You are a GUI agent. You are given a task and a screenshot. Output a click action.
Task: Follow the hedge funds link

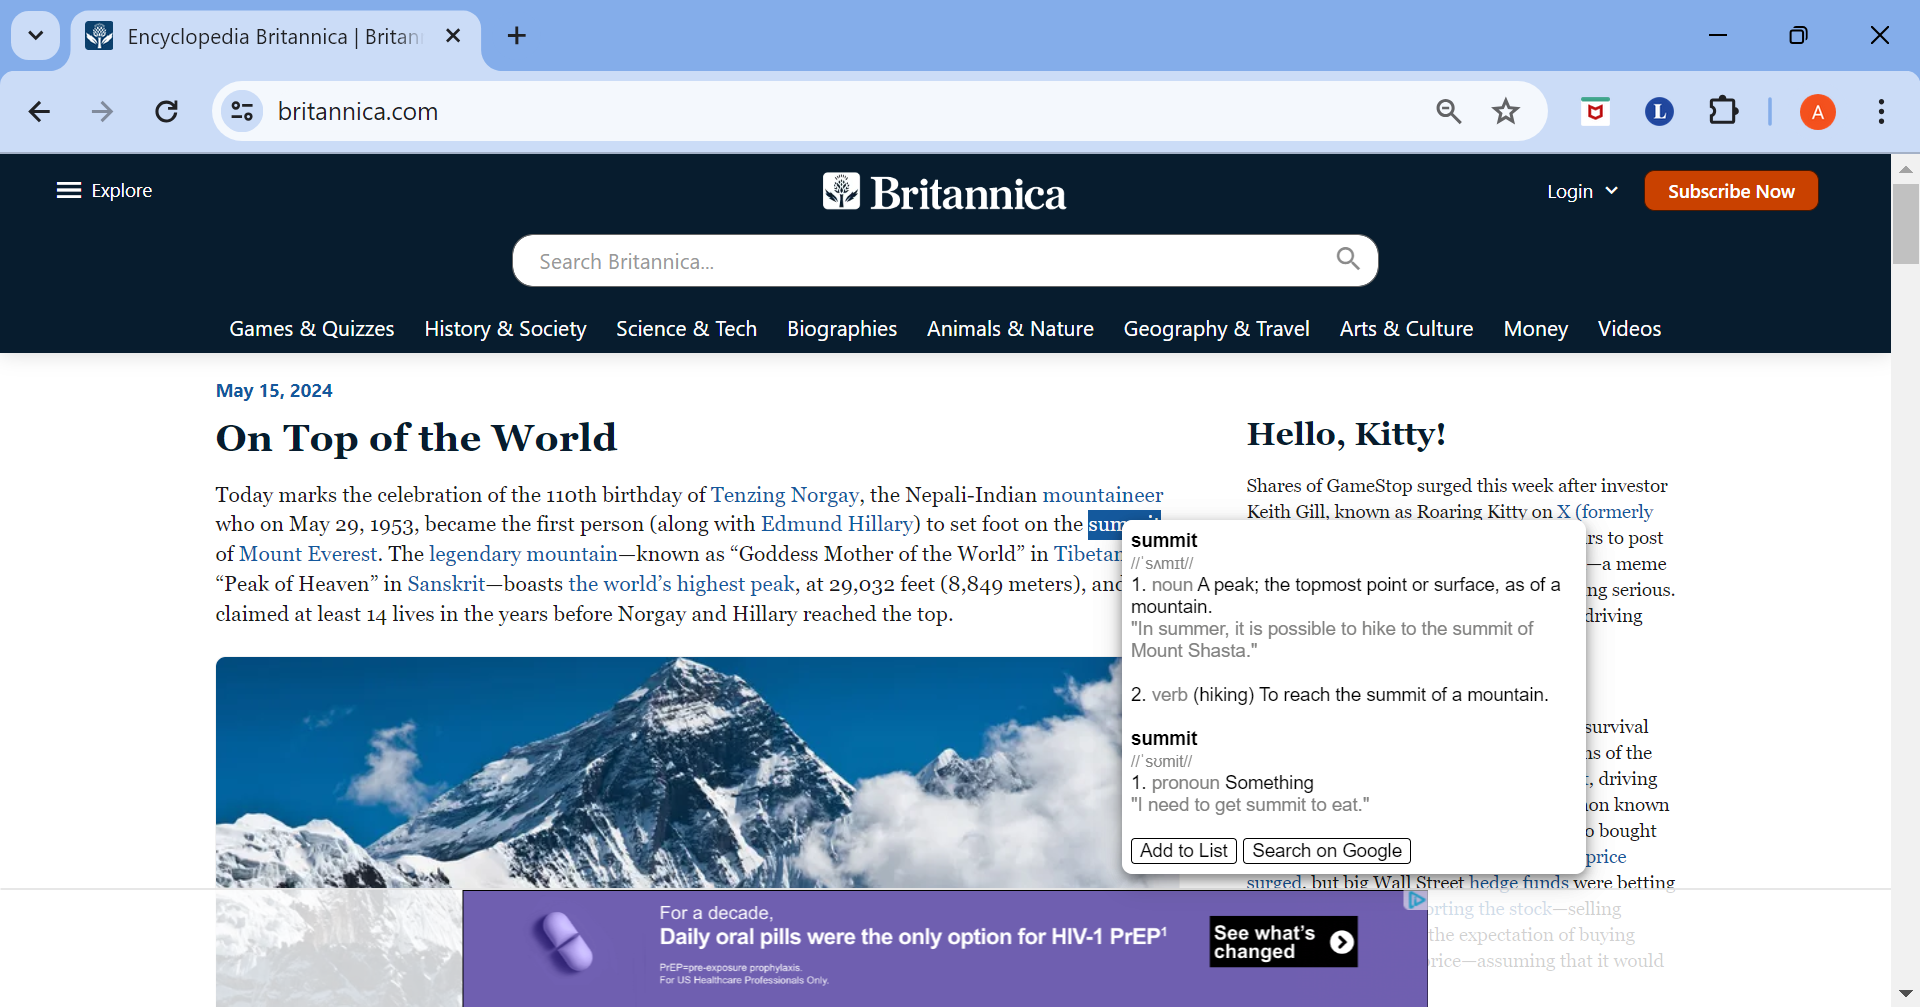1519,881
